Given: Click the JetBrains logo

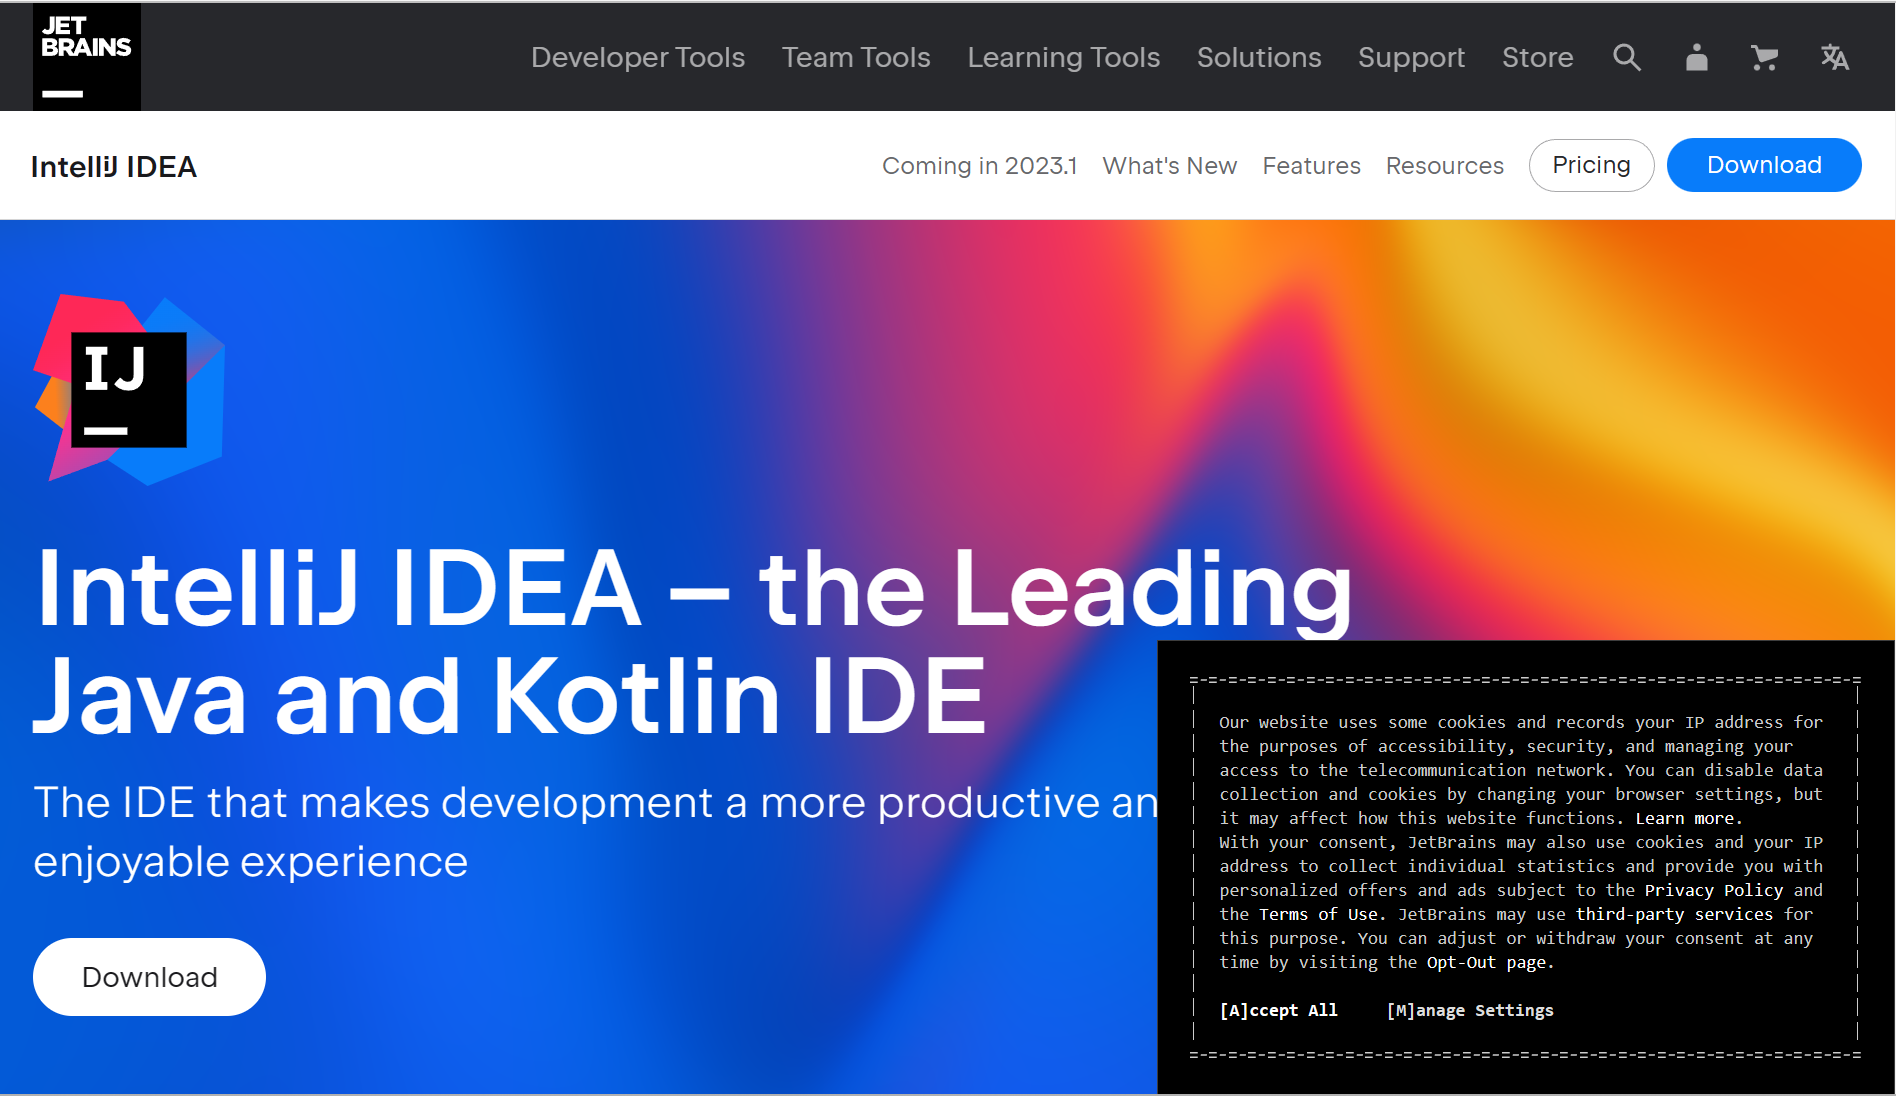Looking at the screenshot, I should click(86, 56).
